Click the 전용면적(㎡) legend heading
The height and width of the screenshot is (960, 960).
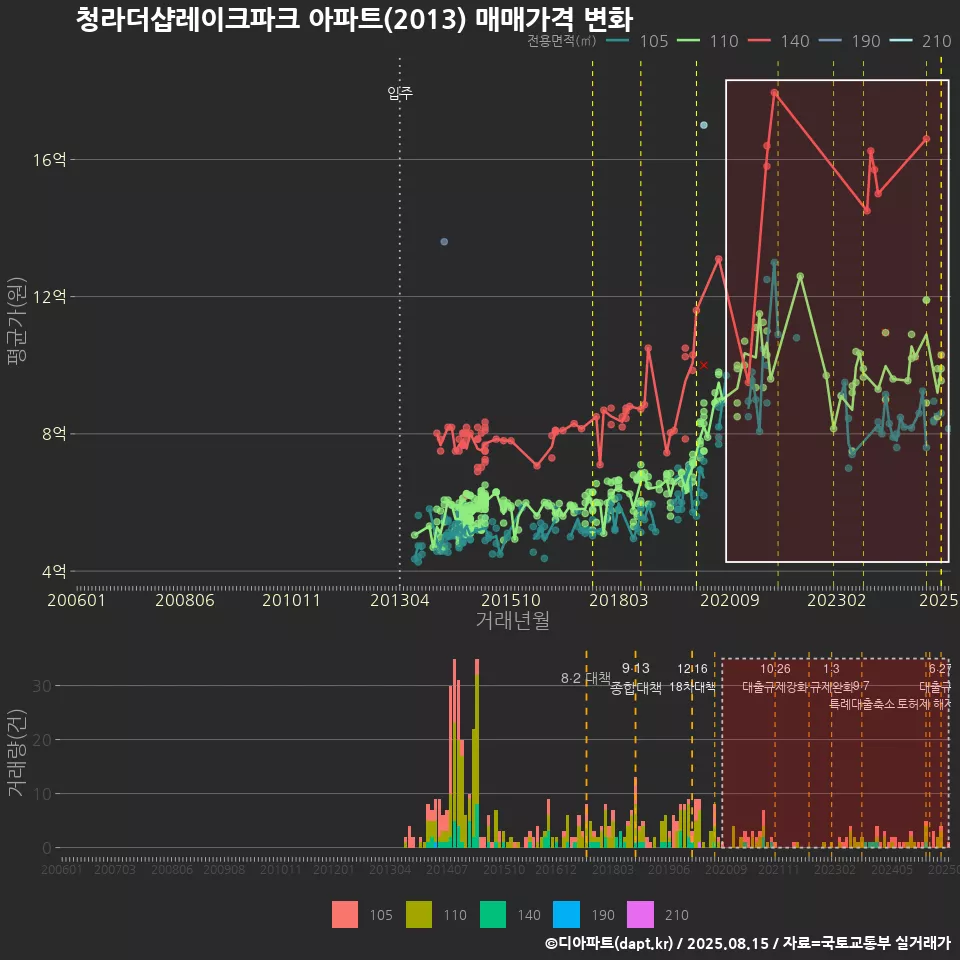(x=561, y=41)
